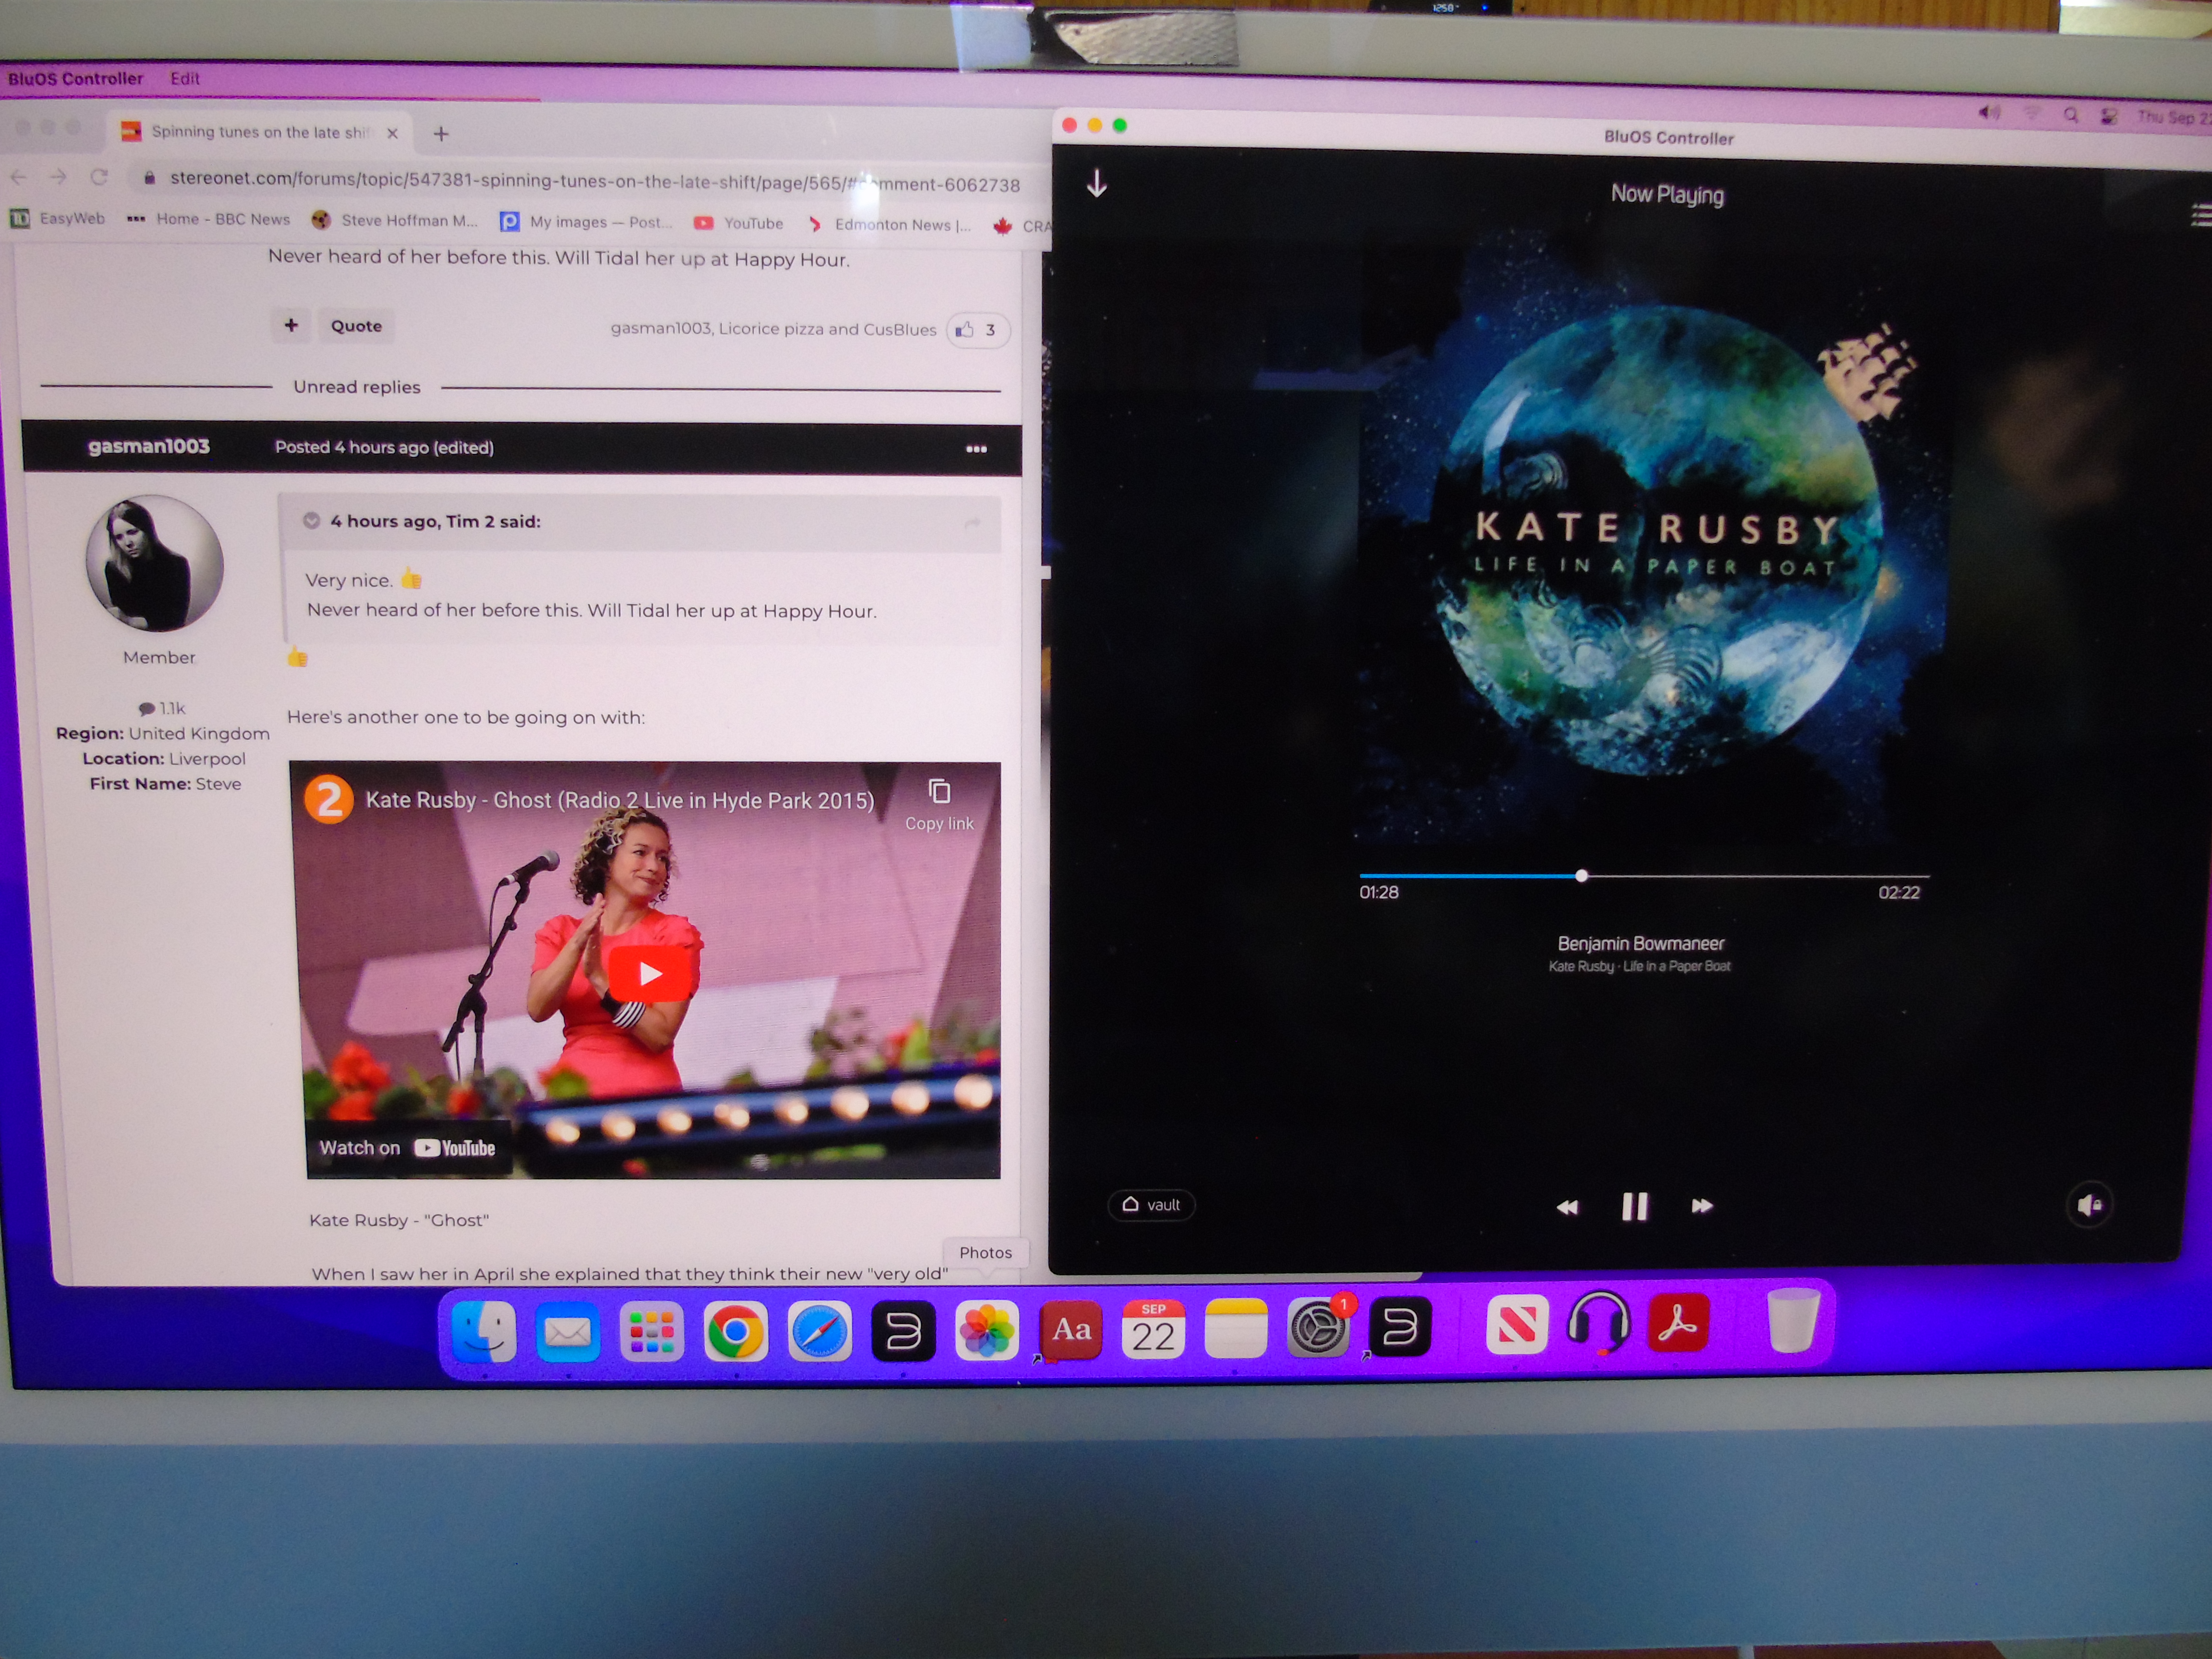Screen dimensions: 2212x1659
Task: Toggle multiquote plus button
Action: point(291,325)
